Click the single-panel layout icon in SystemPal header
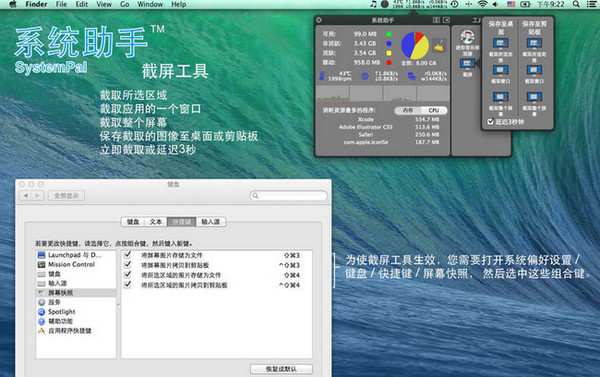Screen dimensions: 600x377 [446, 20]
